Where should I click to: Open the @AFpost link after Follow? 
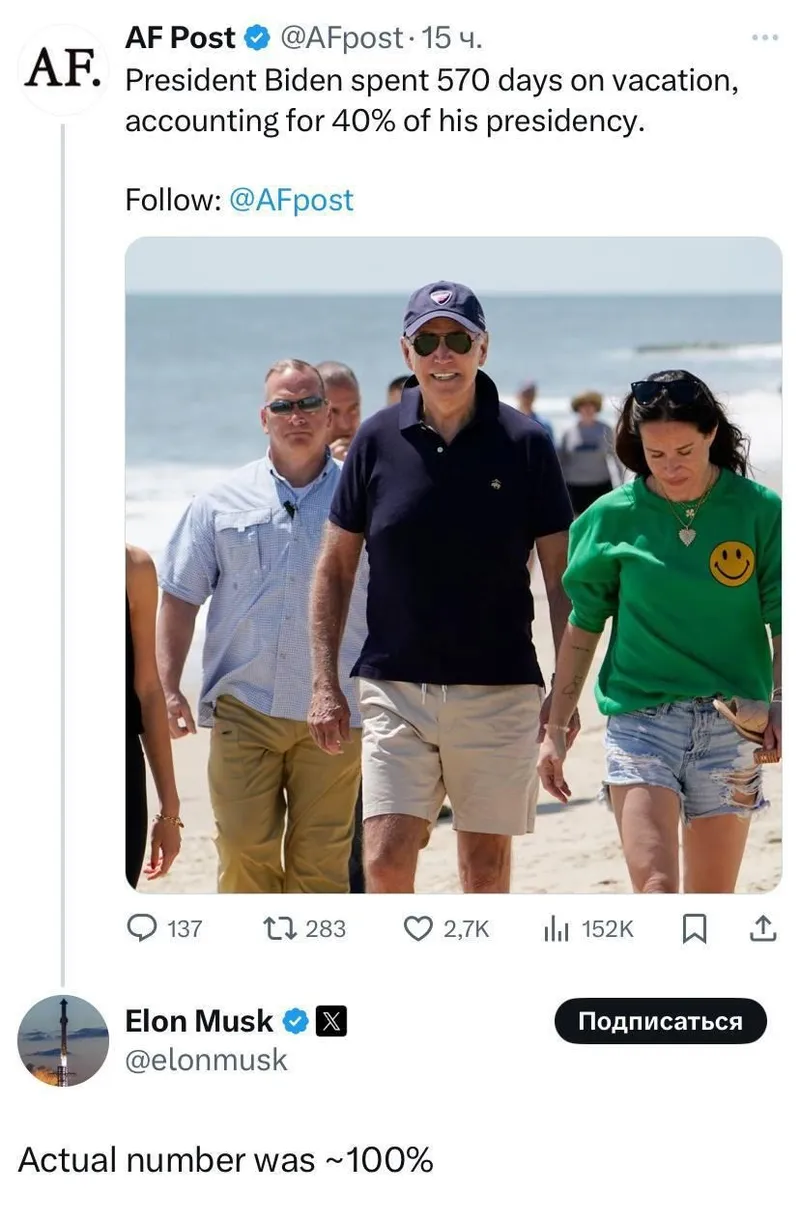[291, 200]
